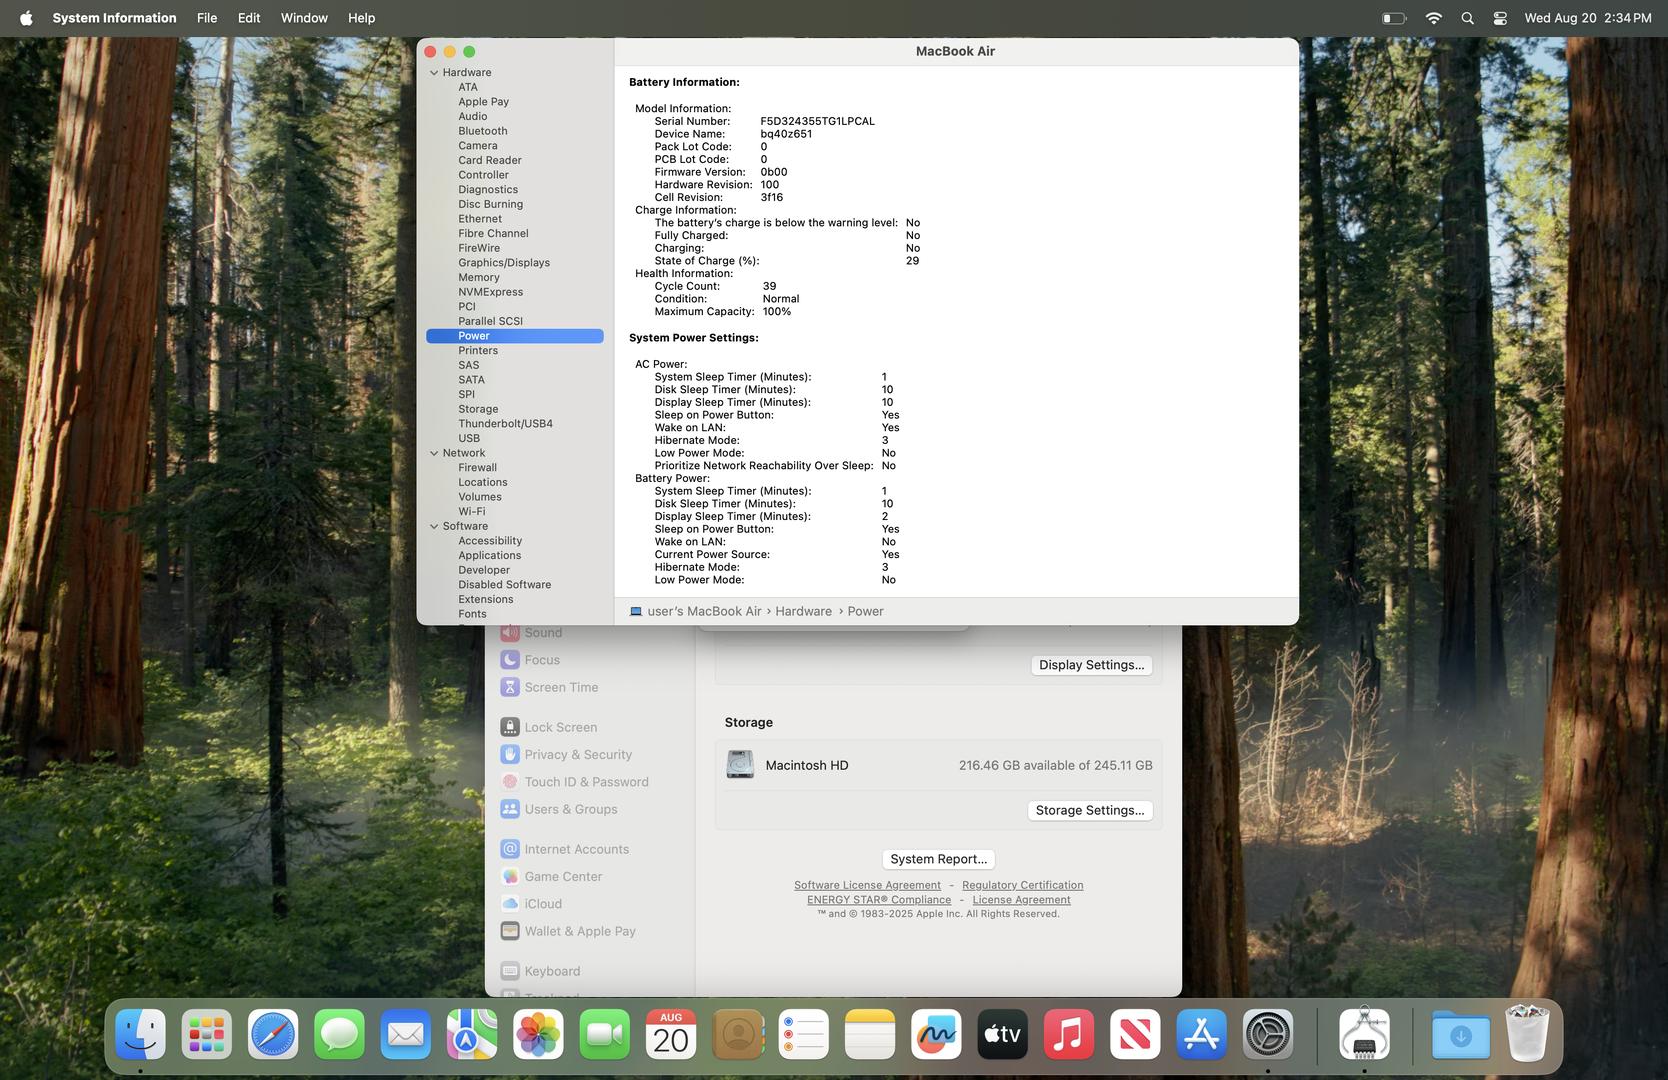The height and width of the screenshot is (1080, 1668).
Task: Select Thunderbolt/USB4 in the sidebar
Action: click(x=505, y=424)
